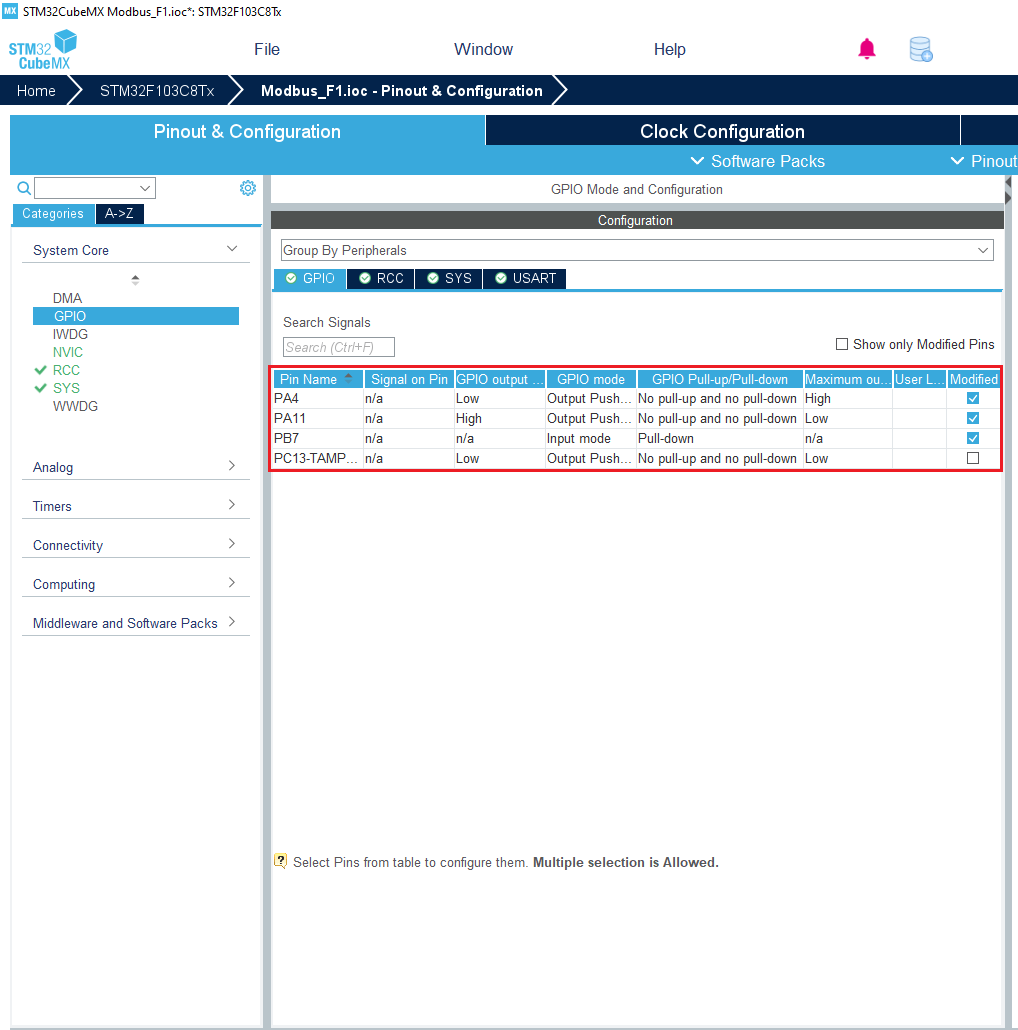This screenshot has width=1018, height=1030.
Task: Toggle Modified checkbox for PA4
Action: point(973,398)
